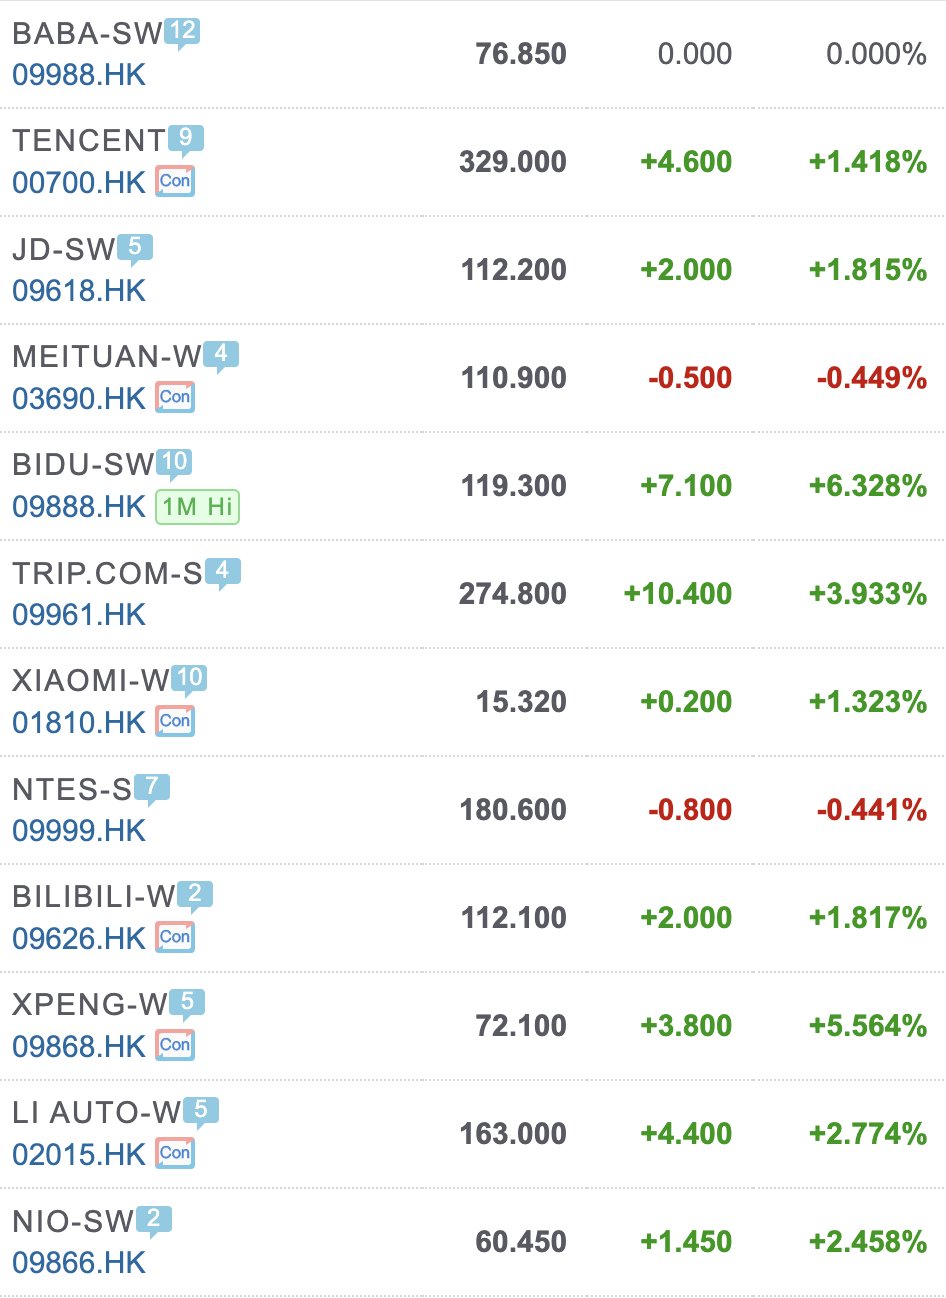The width and height of the screenshot is (946, 1298).
Task: Open JD-SW comment bubble showing 5
Action: click(x=135, y=246)
